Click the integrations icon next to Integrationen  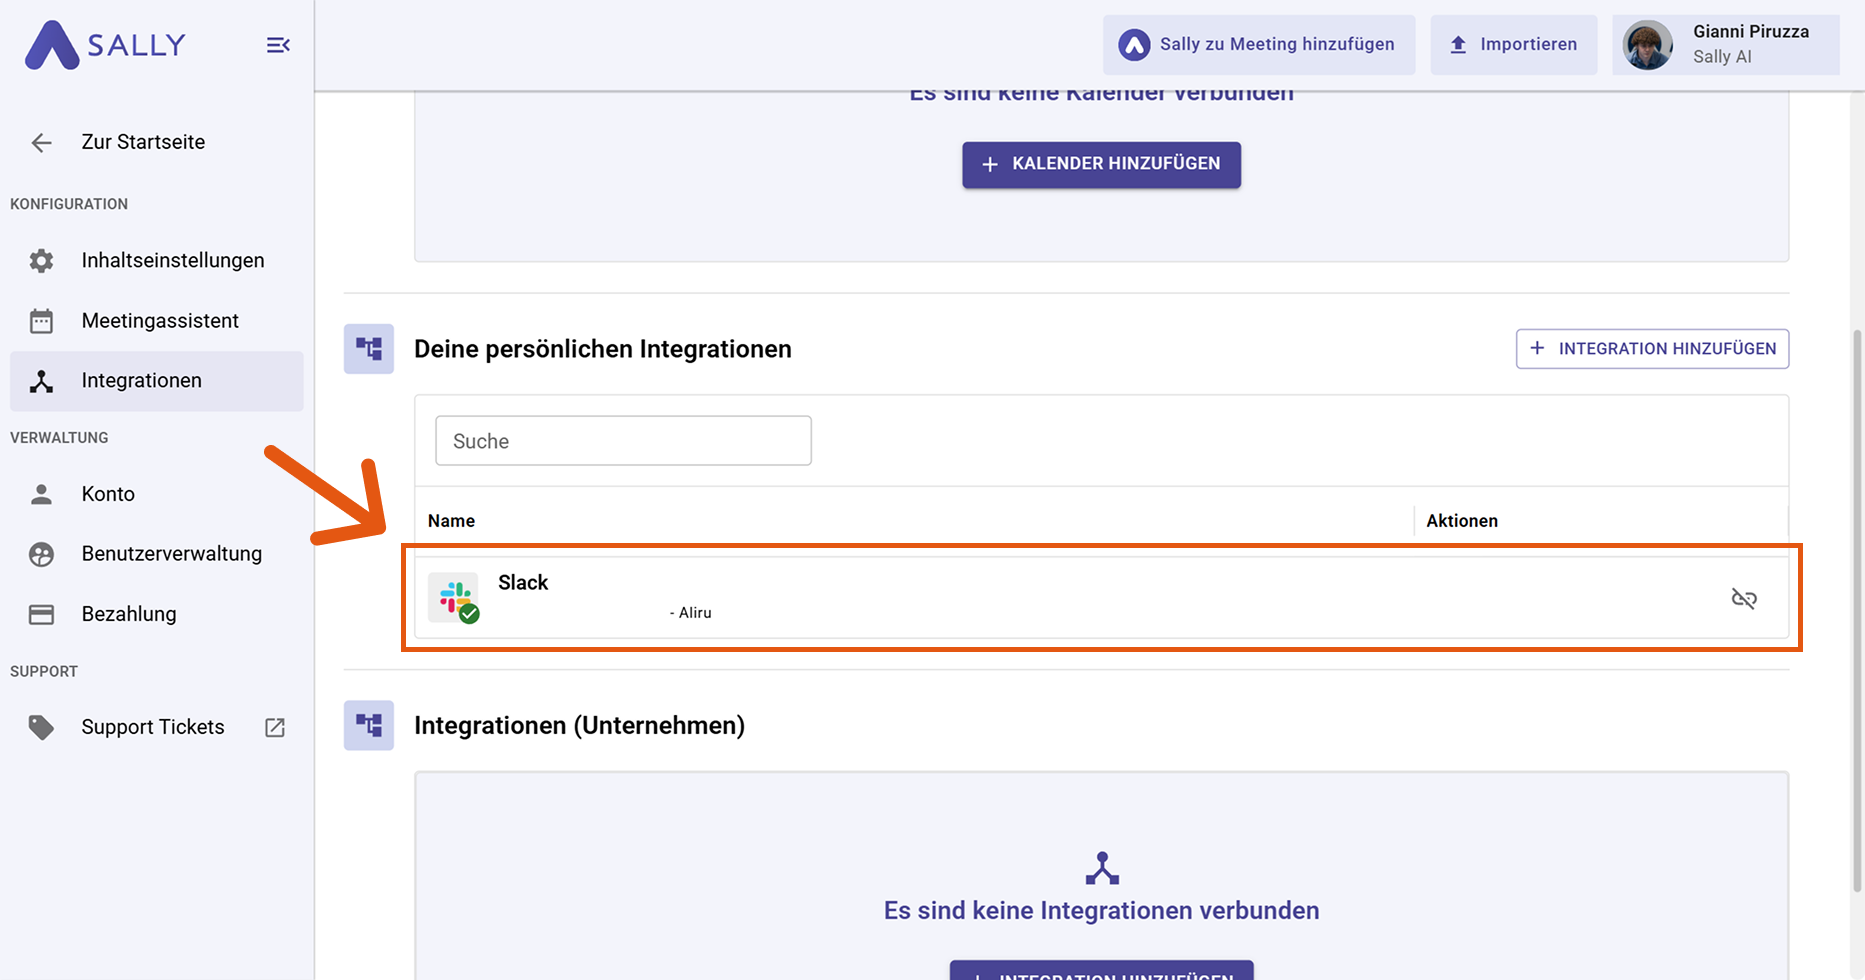[41, 381]
